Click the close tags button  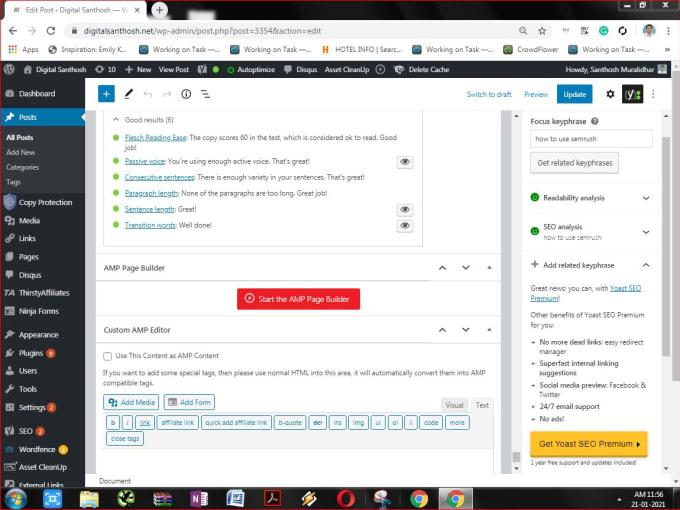point(125,438)
